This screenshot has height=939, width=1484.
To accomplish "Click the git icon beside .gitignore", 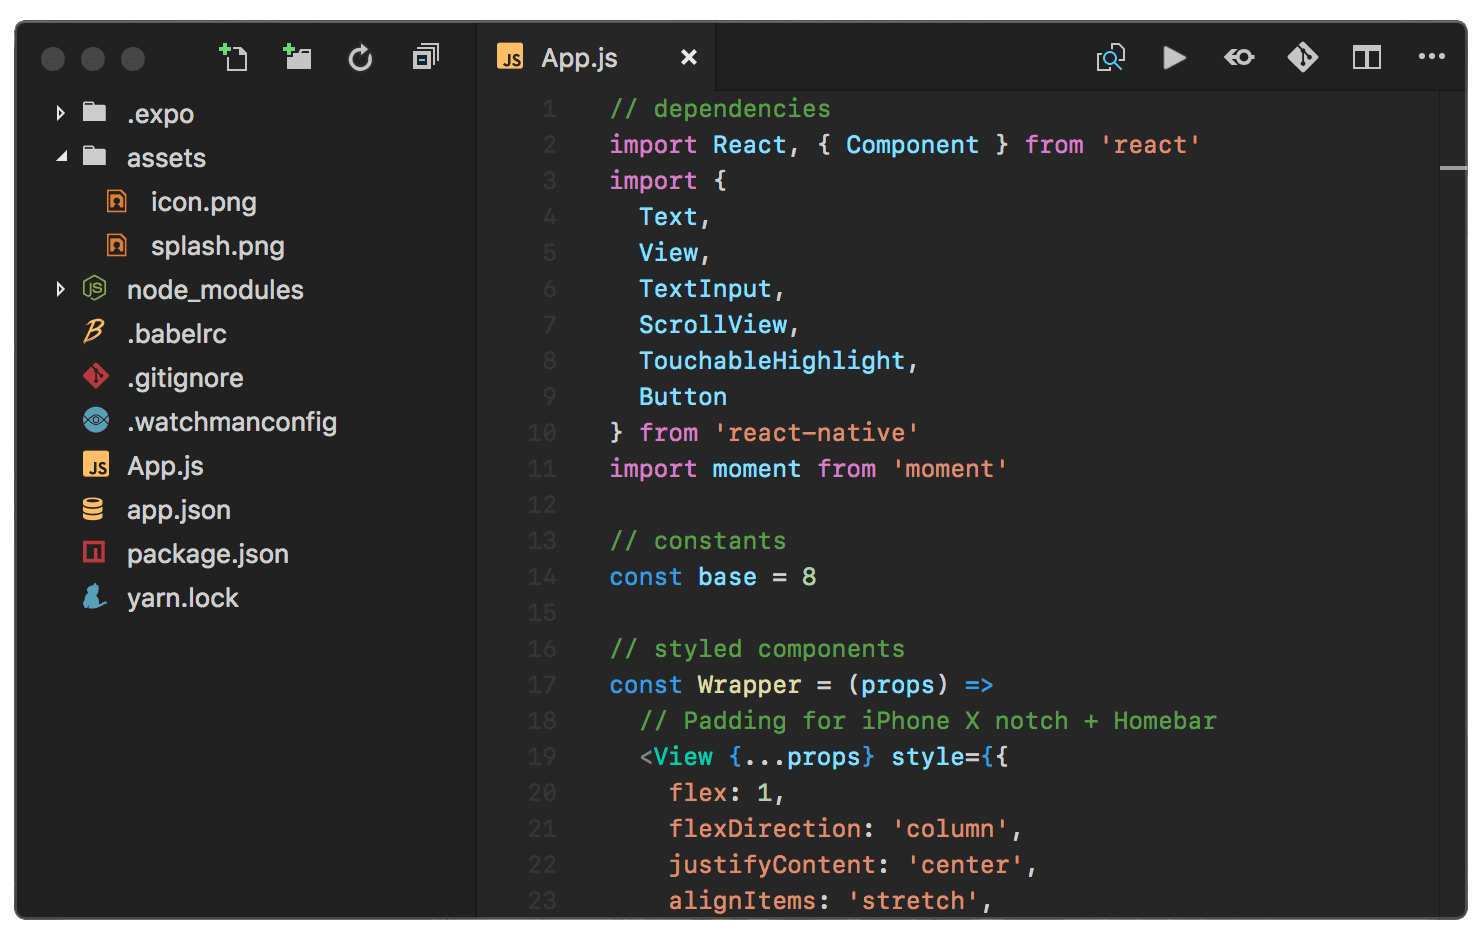I will (95, 377).
